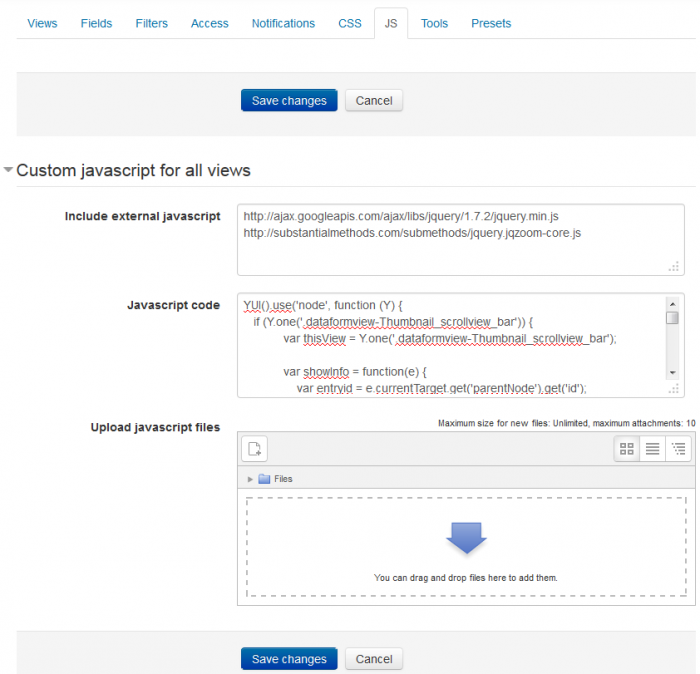Image resolution: width=700 pixels, height=674 pixels.
Task: Go to the Notifications tab
Action: click(283, 23)
